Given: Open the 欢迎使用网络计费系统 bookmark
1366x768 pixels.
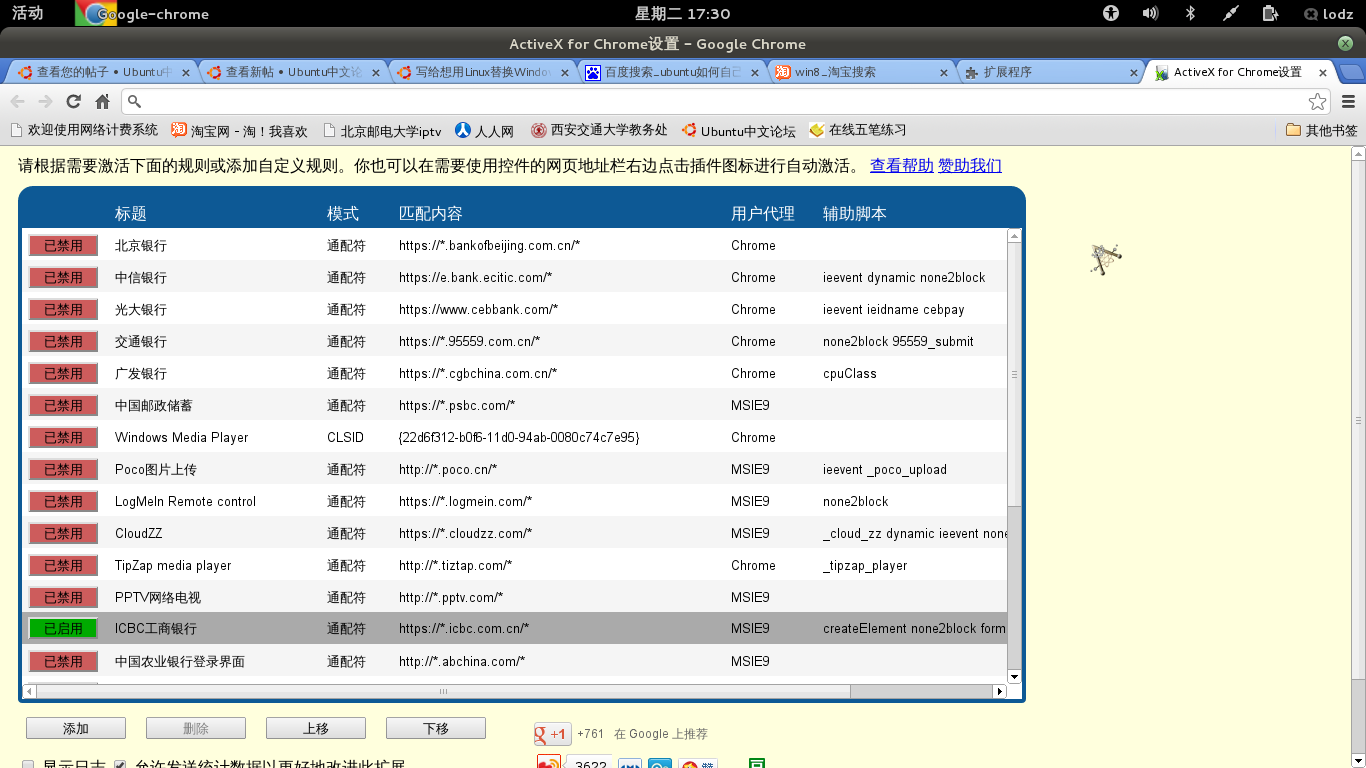Looking at the screenshot, I should [x=83, y=130].
